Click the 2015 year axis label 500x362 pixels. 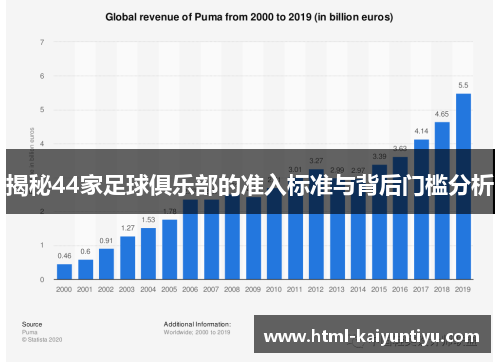pyautogui.click(x=379, y=289)
